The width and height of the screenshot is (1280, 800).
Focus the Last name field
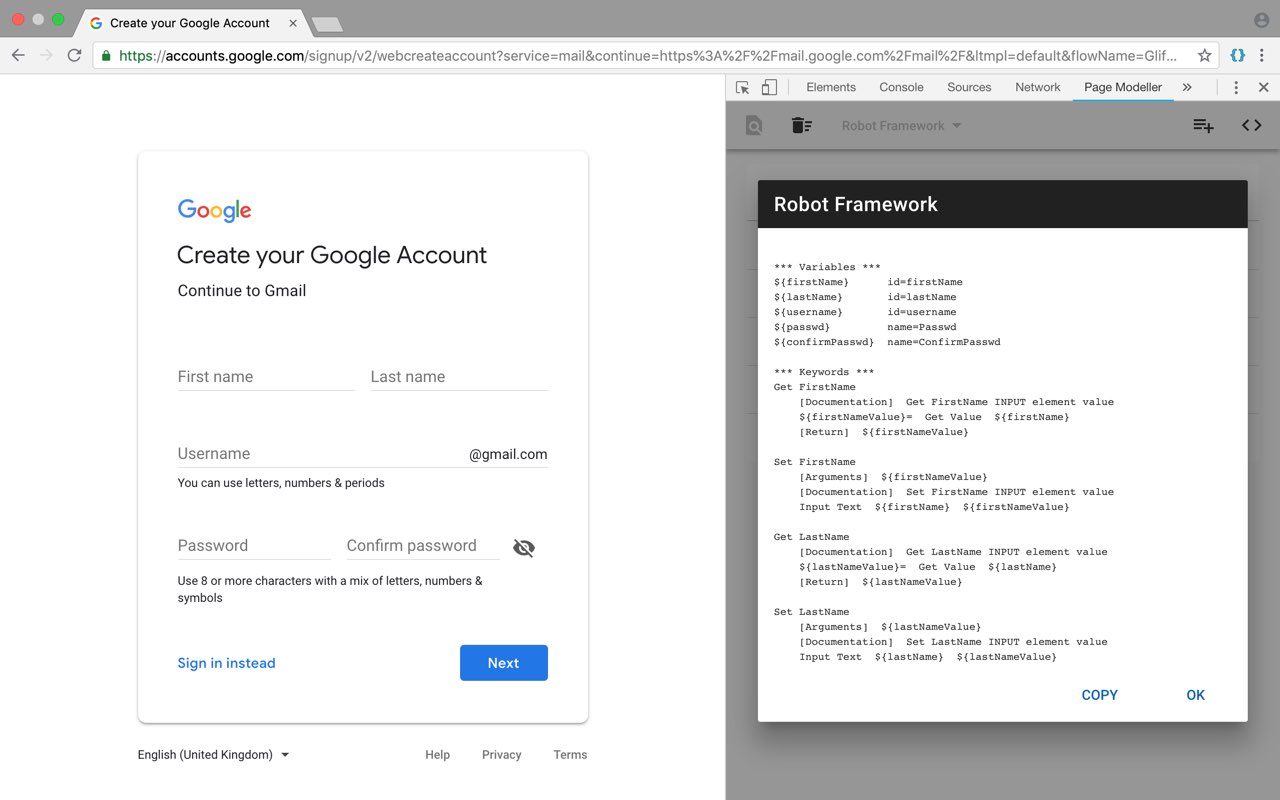pos(459,377)
